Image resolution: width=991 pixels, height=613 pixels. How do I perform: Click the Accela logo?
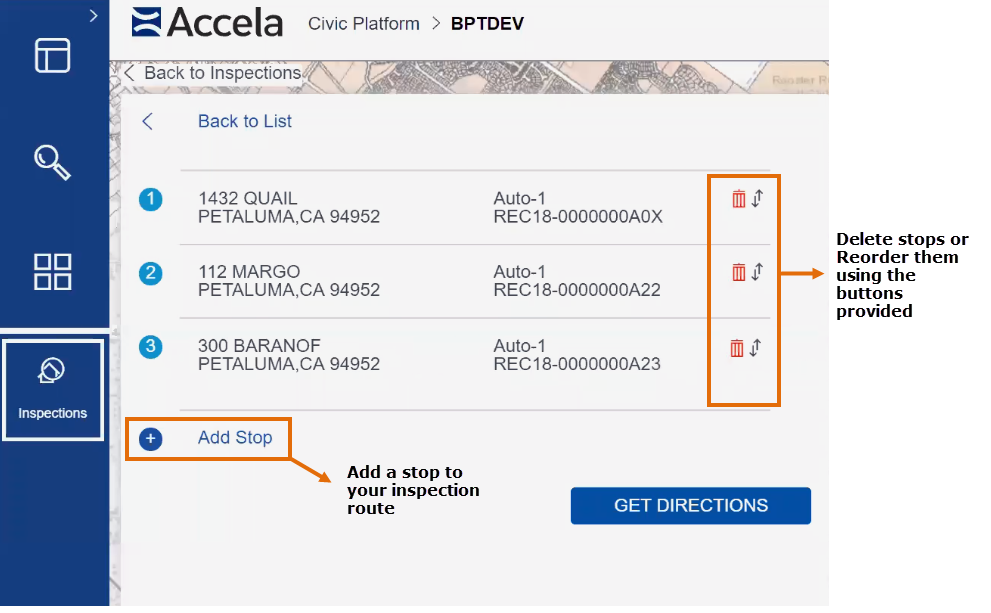pyautogui.click(x=207, y=22)
